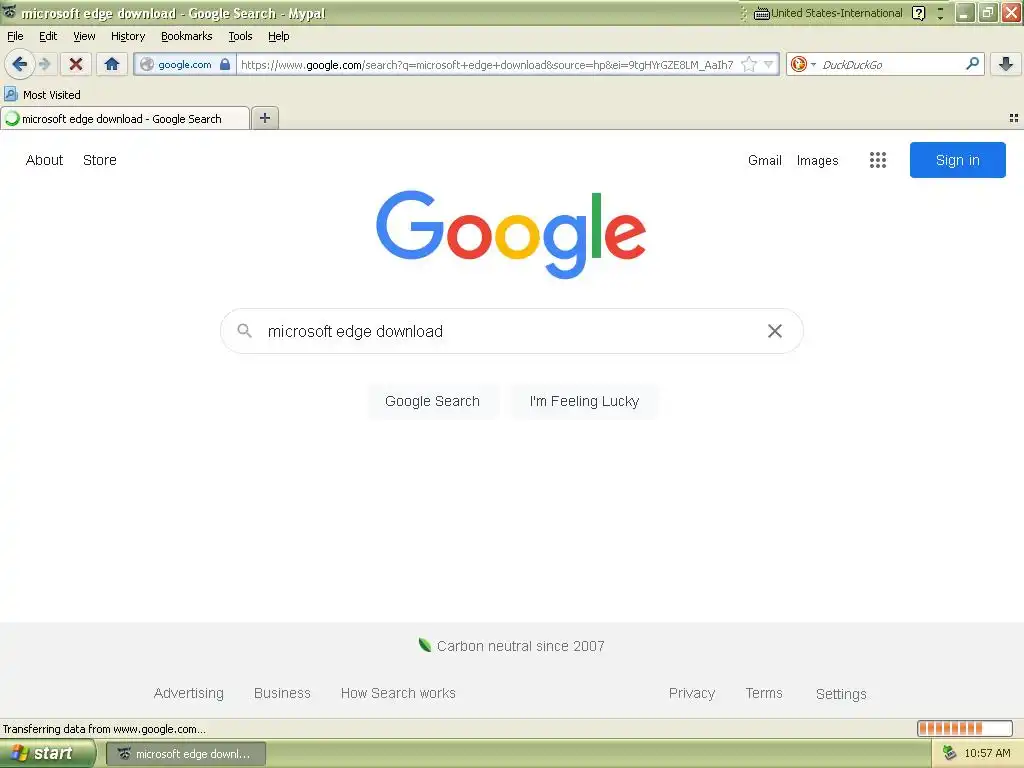The width and height of the screenshot is (1024, 768).
Task: Open the Home page button
Action: [x=112, y=64]
